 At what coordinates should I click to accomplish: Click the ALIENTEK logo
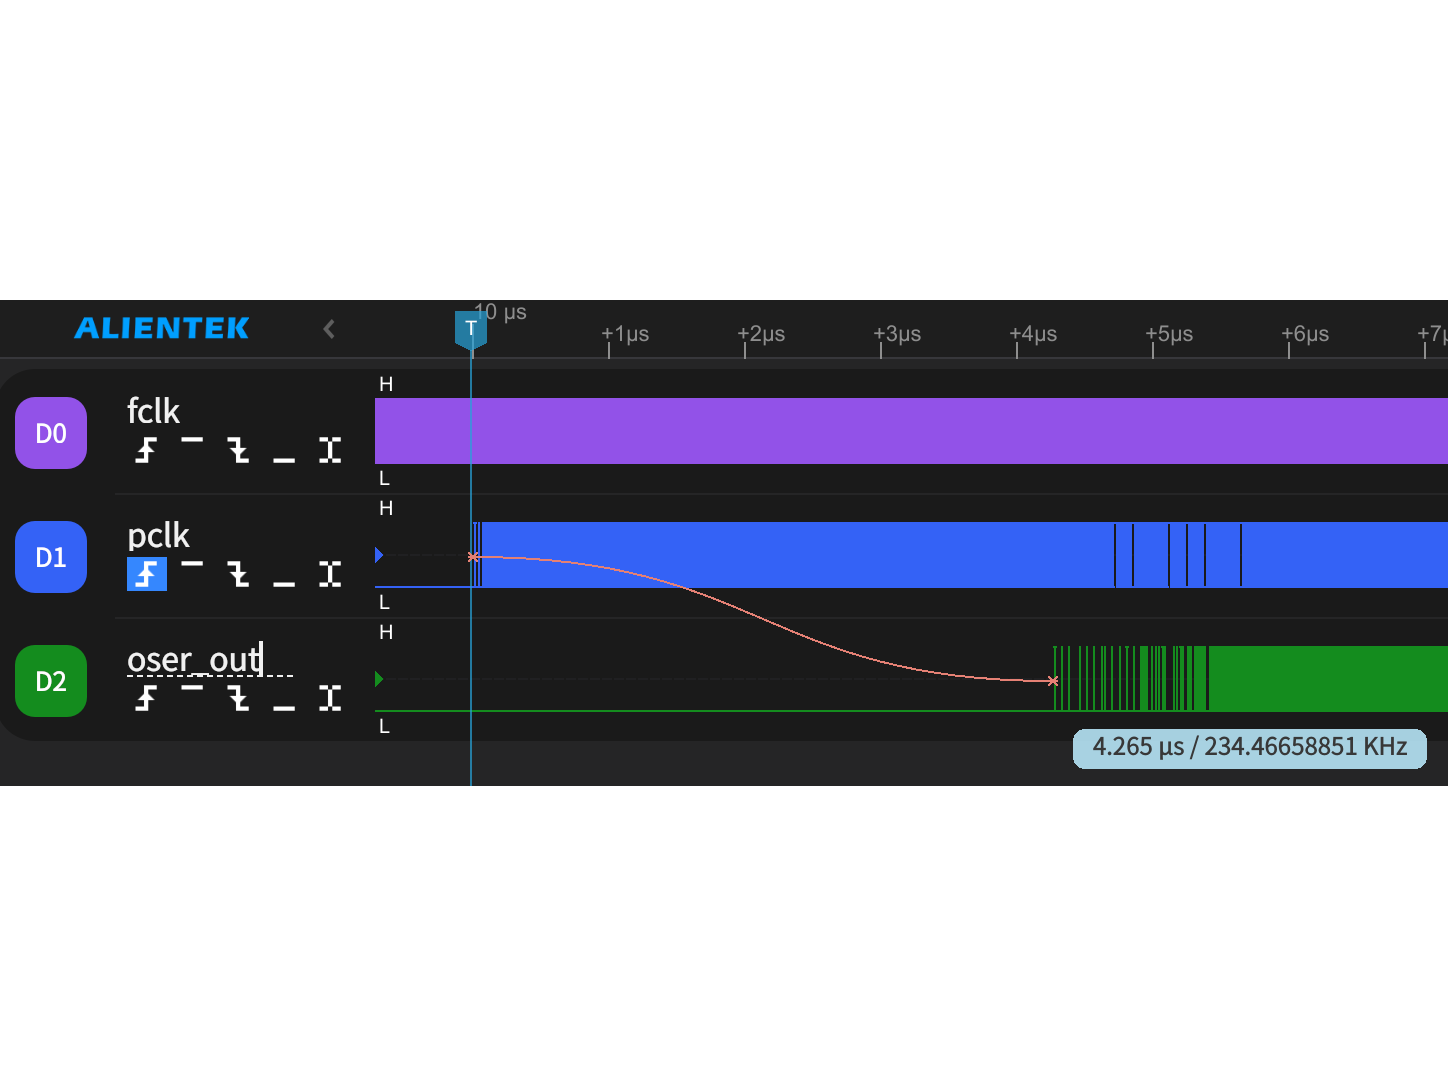(162, 328)
